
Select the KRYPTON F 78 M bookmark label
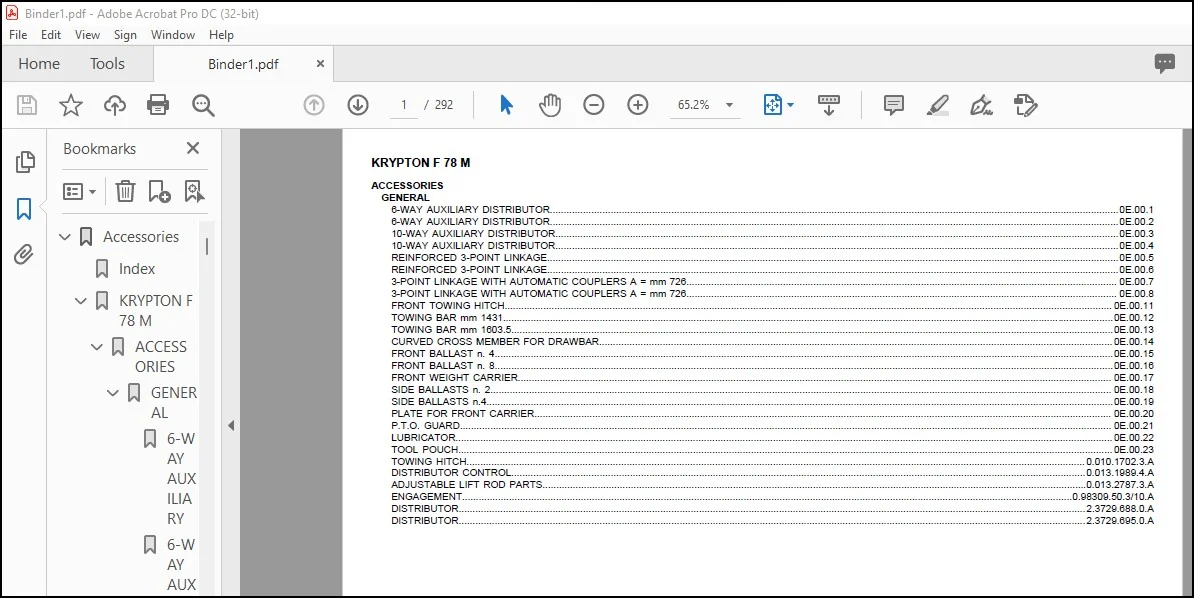click(x=156, y=311)
